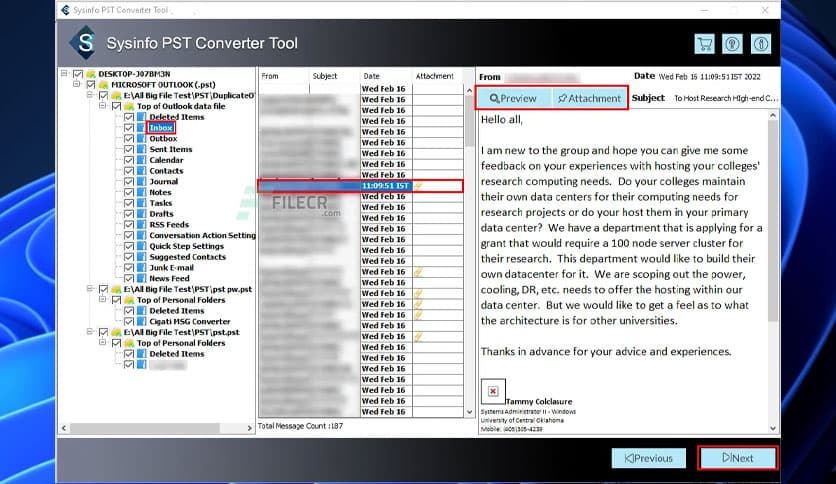This screenshot has width=836, height=484.
Task: Click the Outbox folder icon
Action: [x=141, y=138]
